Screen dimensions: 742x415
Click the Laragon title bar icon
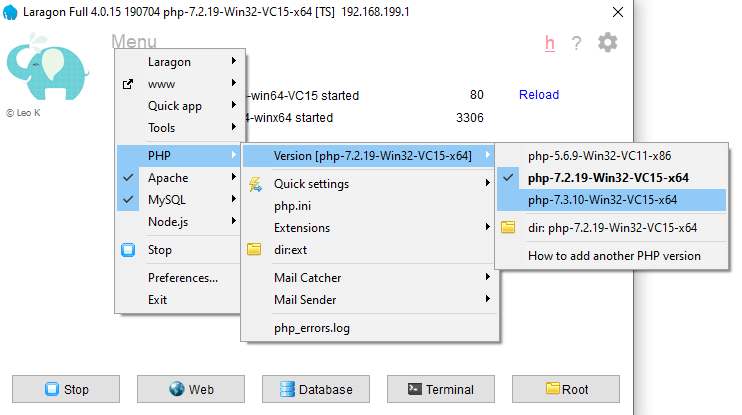[10, 12]
